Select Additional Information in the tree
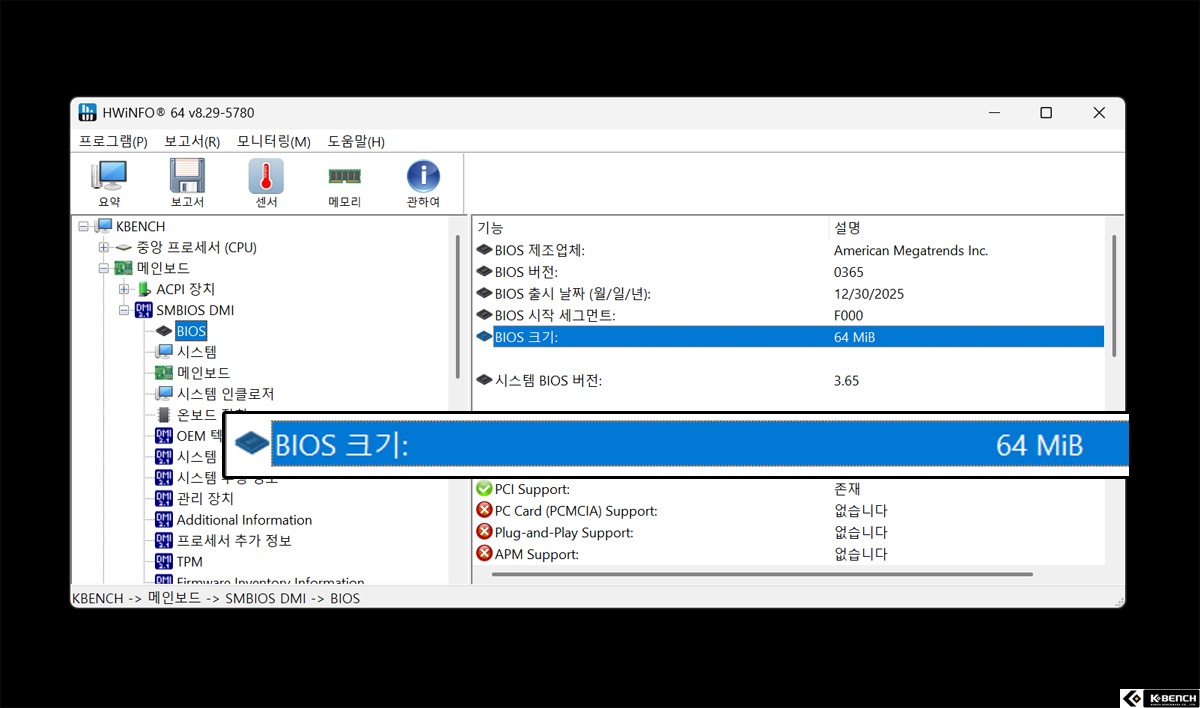The image size is (1200, 708). 244,520
